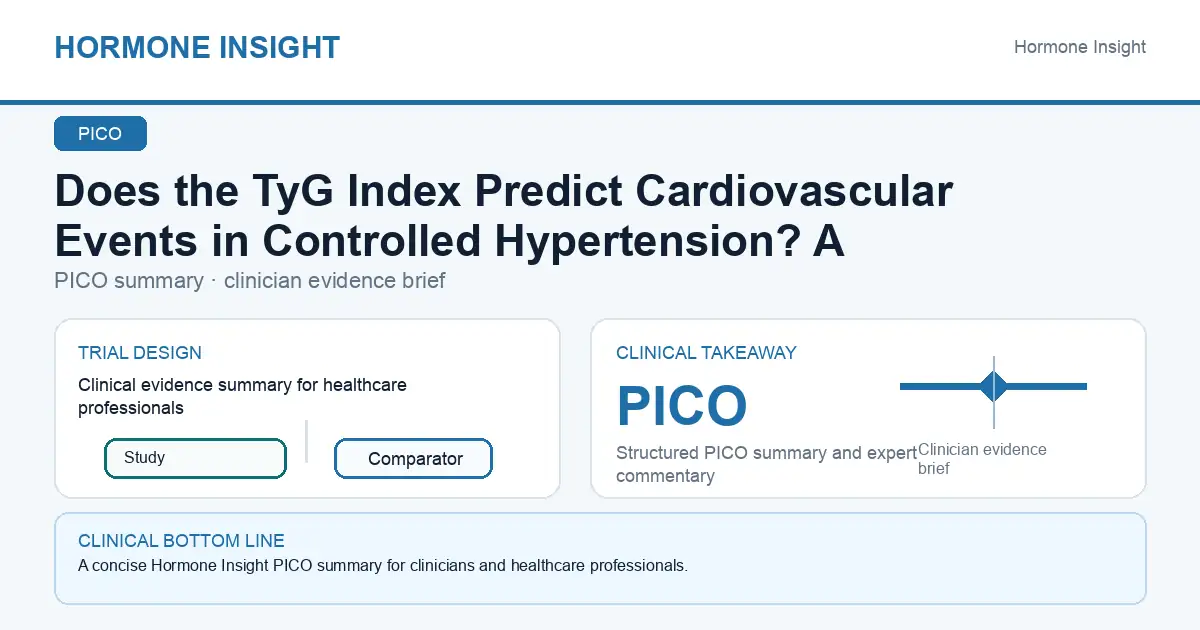1200x630 pixels.
Task: Open the TyG Index article headline
Action: [504, 216]
